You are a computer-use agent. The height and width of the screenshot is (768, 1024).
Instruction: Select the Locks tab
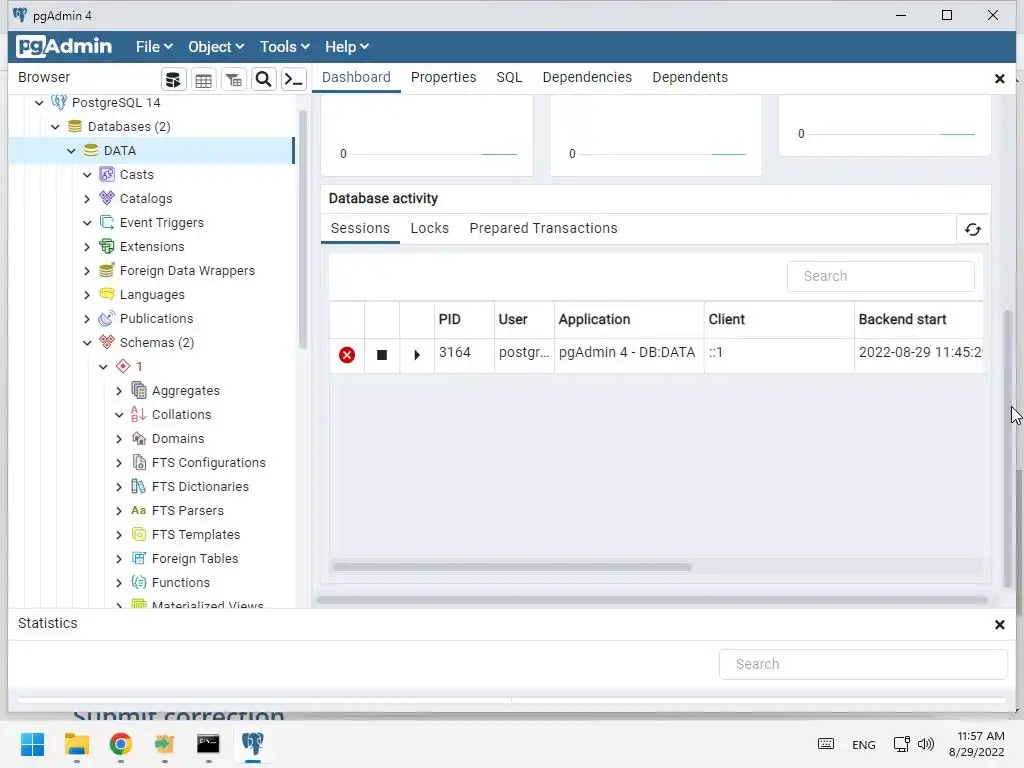429,228
